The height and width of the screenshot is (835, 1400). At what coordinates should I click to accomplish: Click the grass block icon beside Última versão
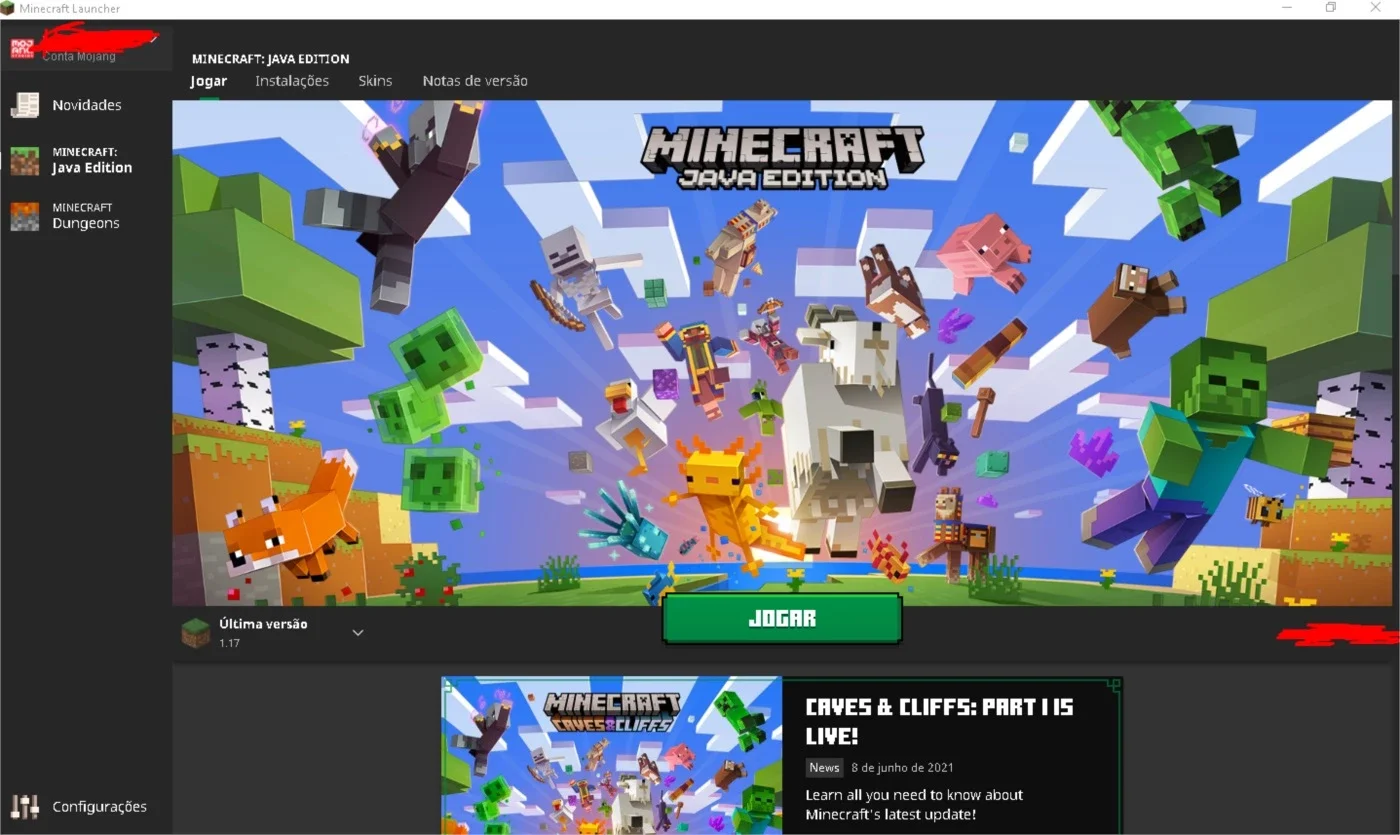pyautogui.click(x=195, y=632)
